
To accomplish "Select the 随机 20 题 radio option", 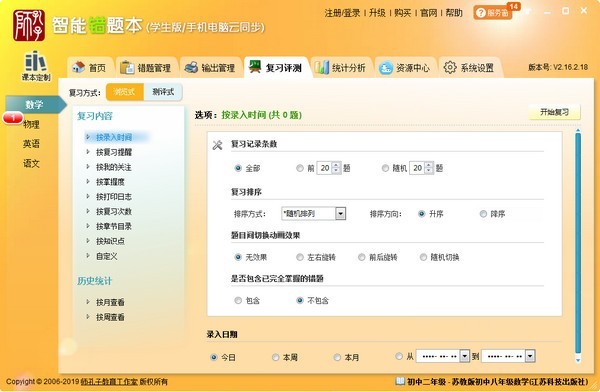I will (x=385, y=168).
